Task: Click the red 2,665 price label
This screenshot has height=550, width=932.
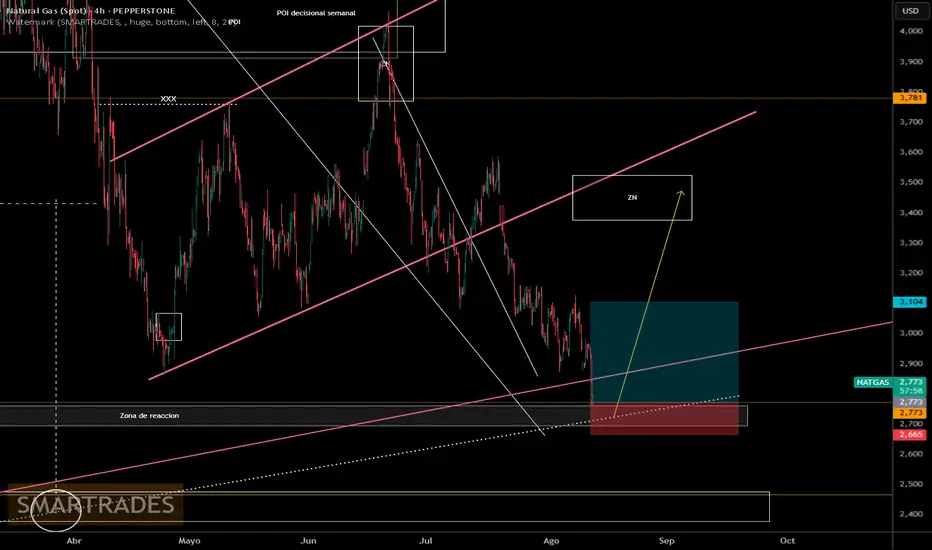Action: point(909,435)
